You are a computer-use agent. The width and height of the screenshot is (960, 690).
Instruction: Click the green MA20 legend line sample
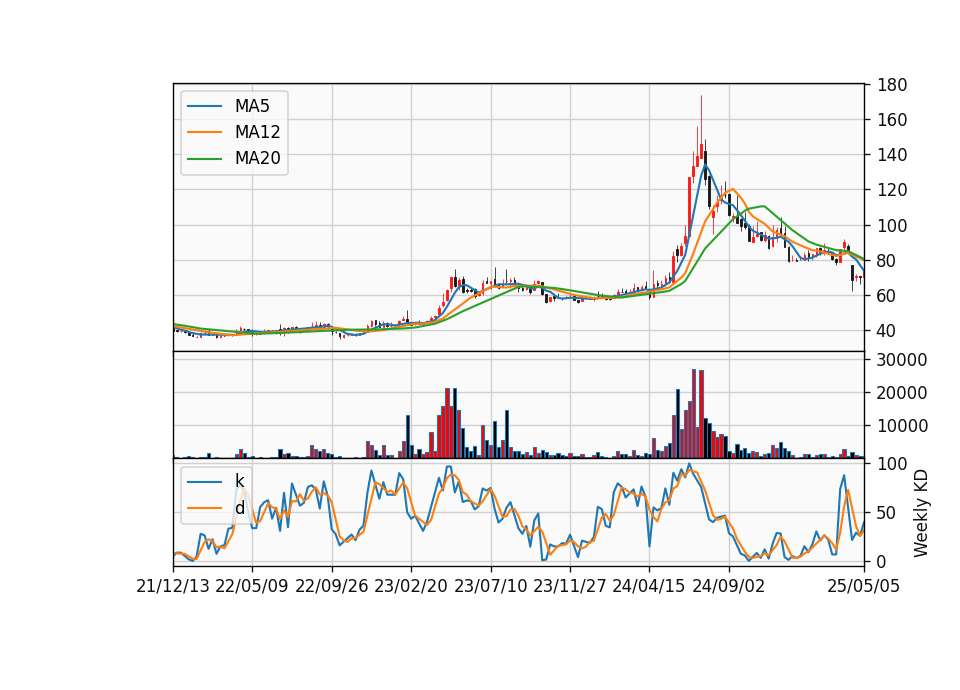point(204,158)
